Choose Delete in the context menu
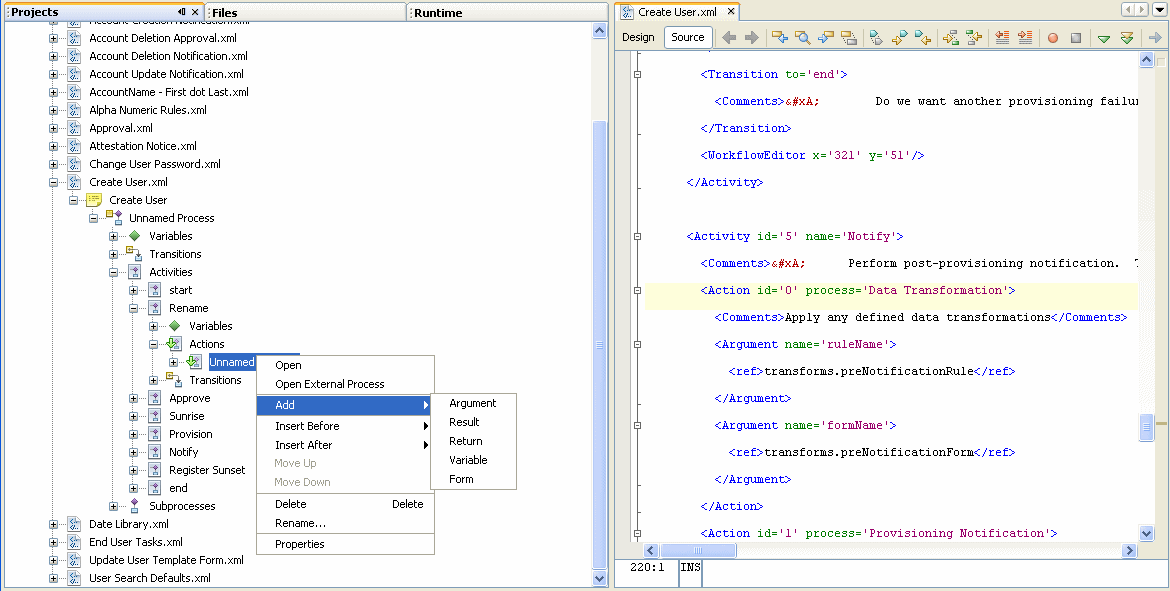1170x591 pixels. pos(345,504)
